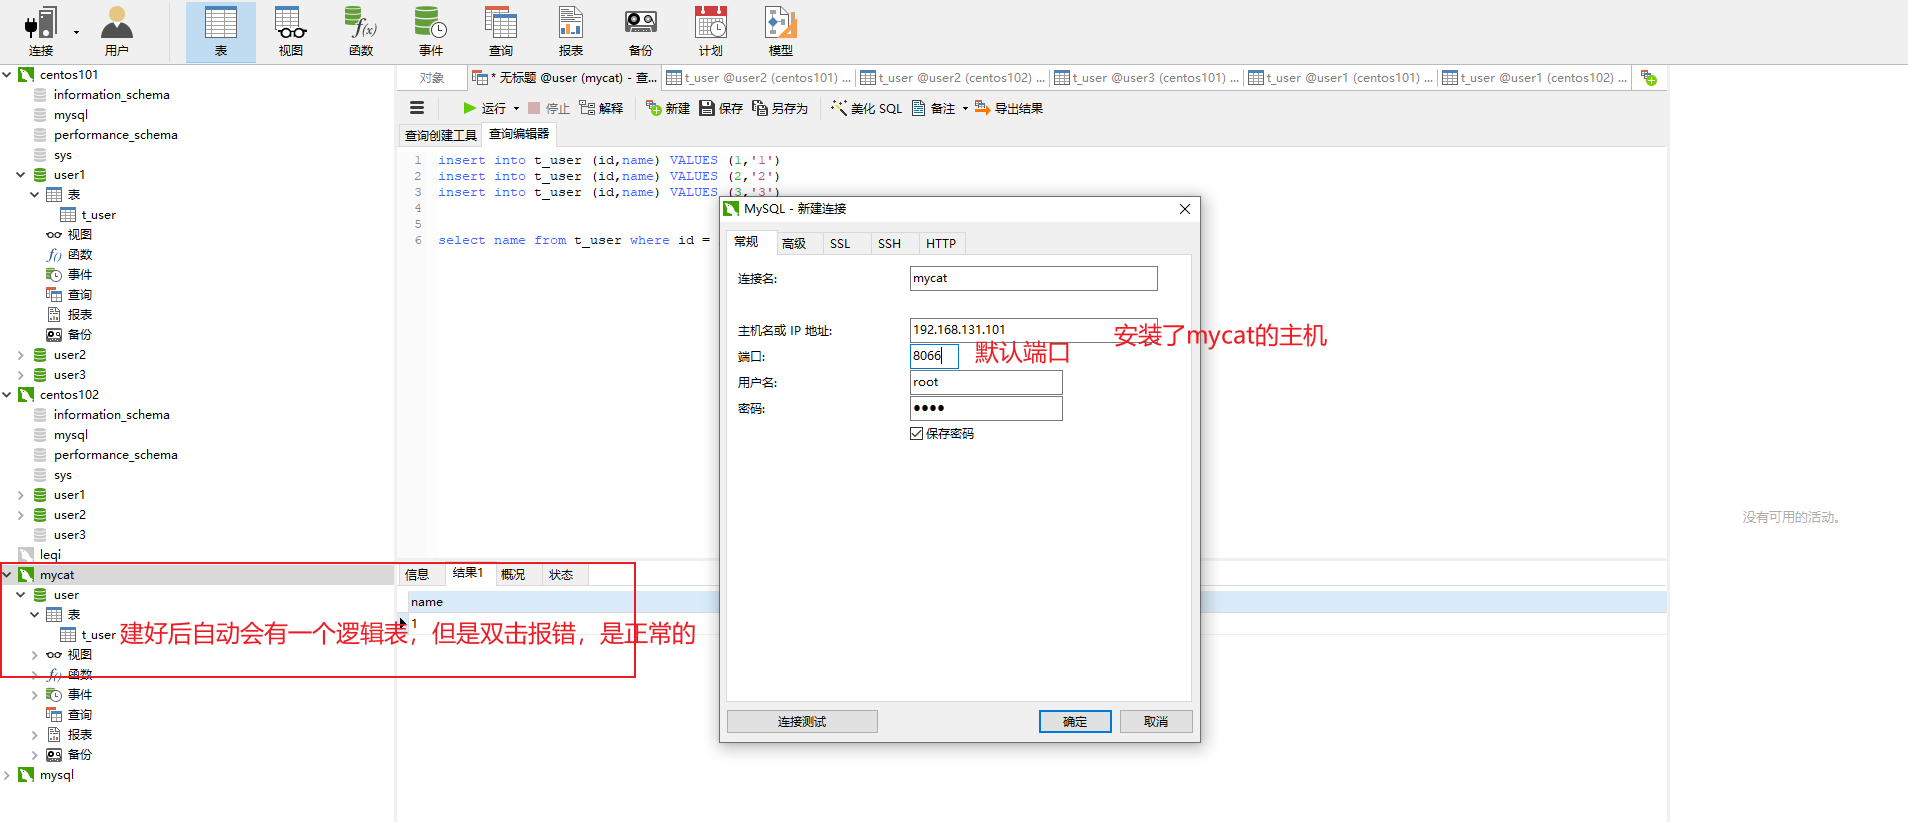Select the 备份 (Backup) toolbar icon
The width and height of the screenshot is (1908, 822).
coord(641,31)
